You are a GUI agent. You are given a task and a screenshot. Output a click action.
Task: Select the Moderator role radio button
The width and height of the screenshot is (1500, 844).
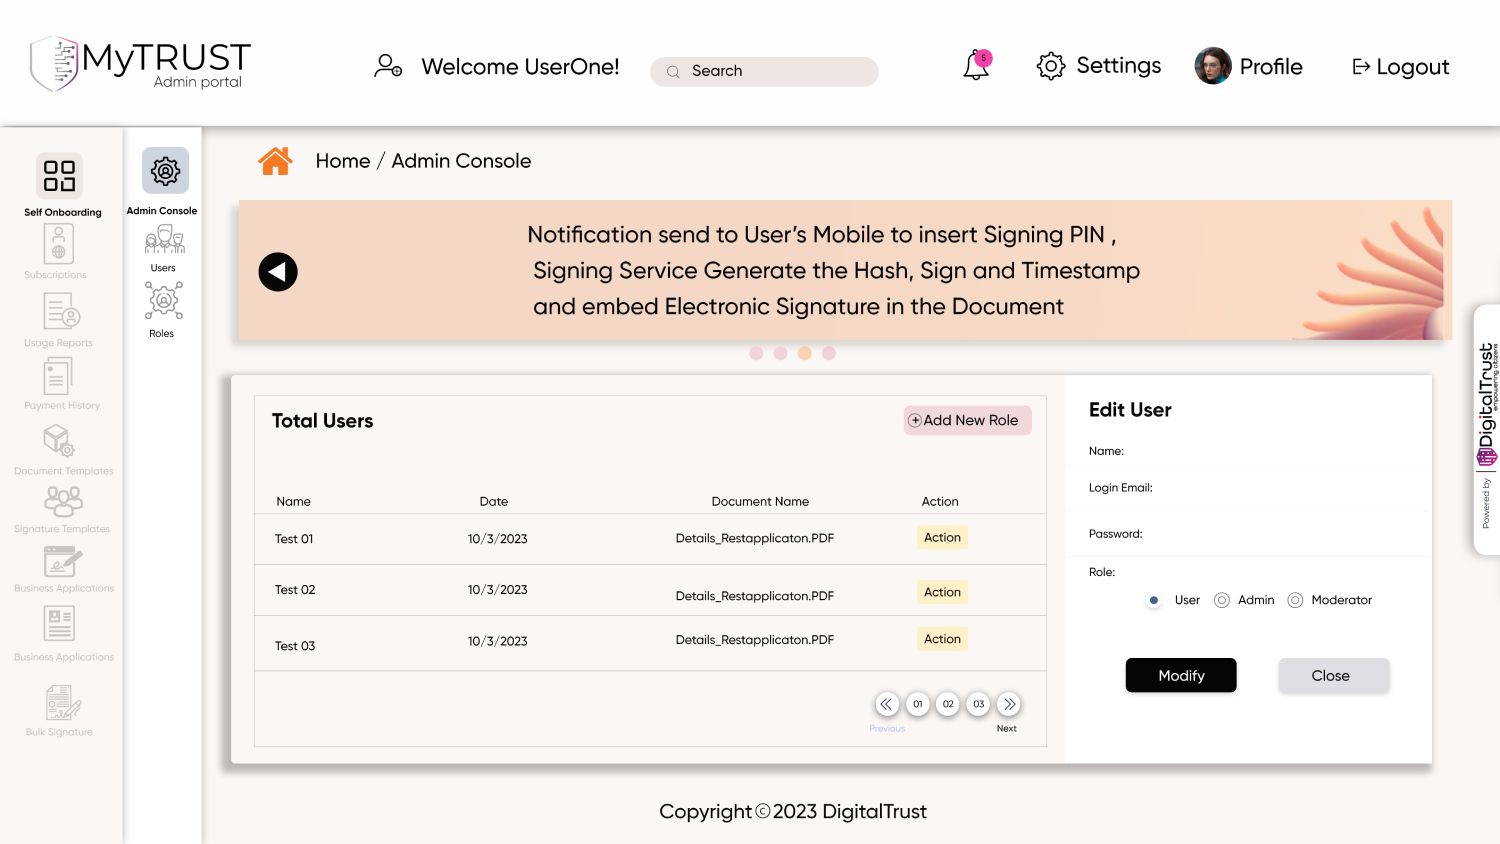(x=1295, y=600)
